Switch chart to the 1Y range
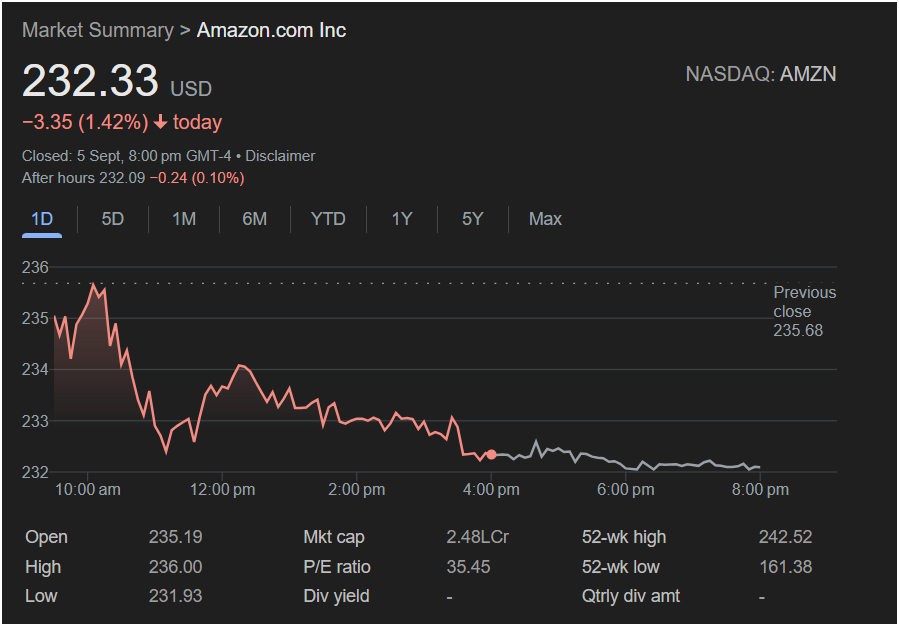This screenshot has width=899, height=626. pos(401,219)
